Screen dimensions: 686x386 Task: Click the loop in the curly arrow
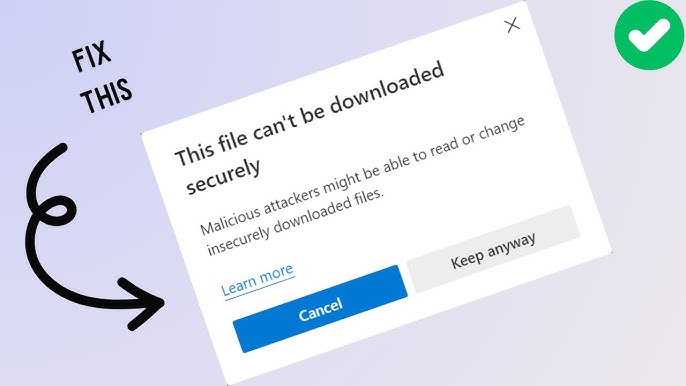[56, 209]
